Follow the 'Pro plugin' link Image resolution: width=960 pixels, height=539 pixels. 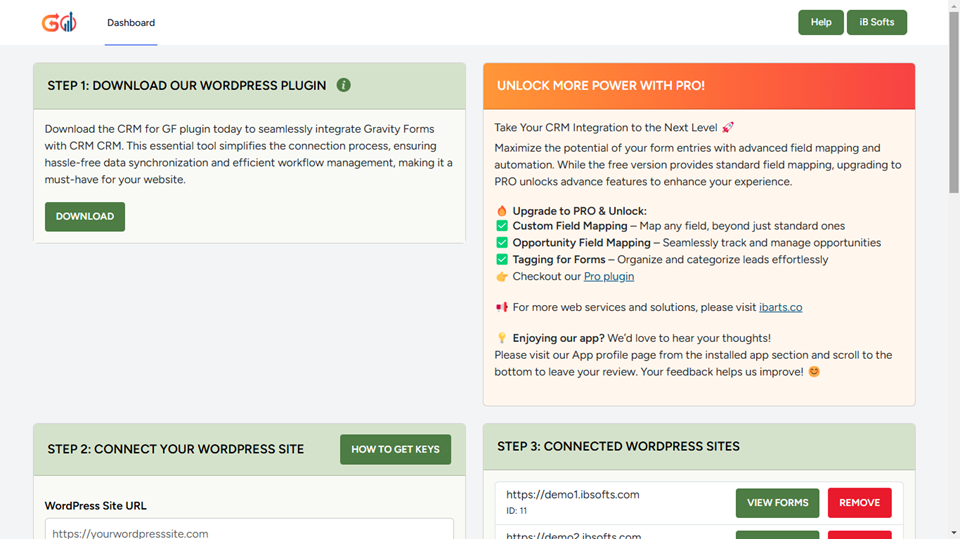click(608, 276)
